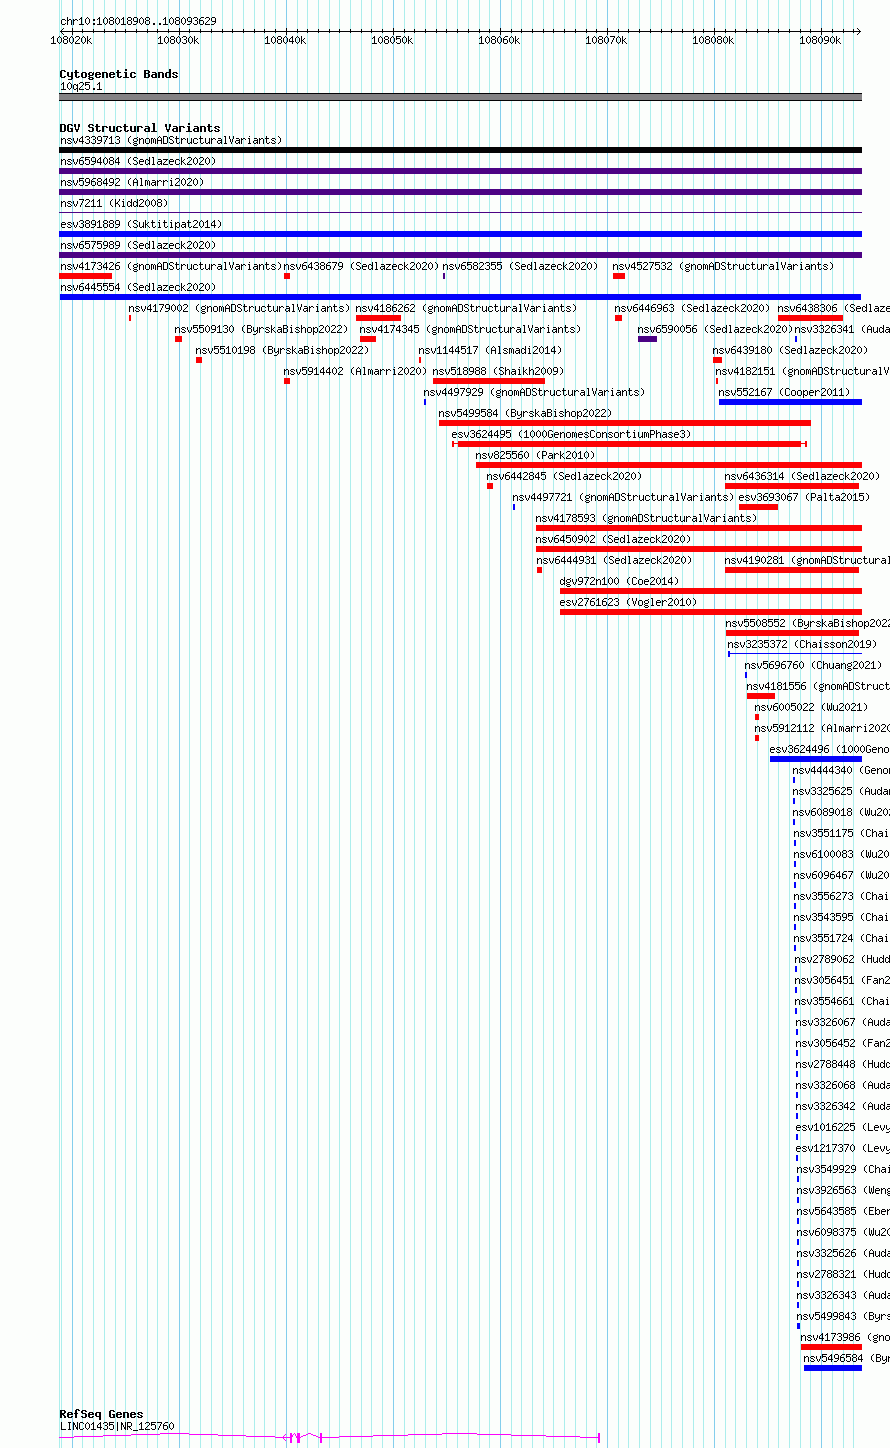Image resolution: width=890 pixels, height=1448 pixels.
Task: Open esv3891889 (Suktitipat2014) variant entry
Action: tap(141, 224)
